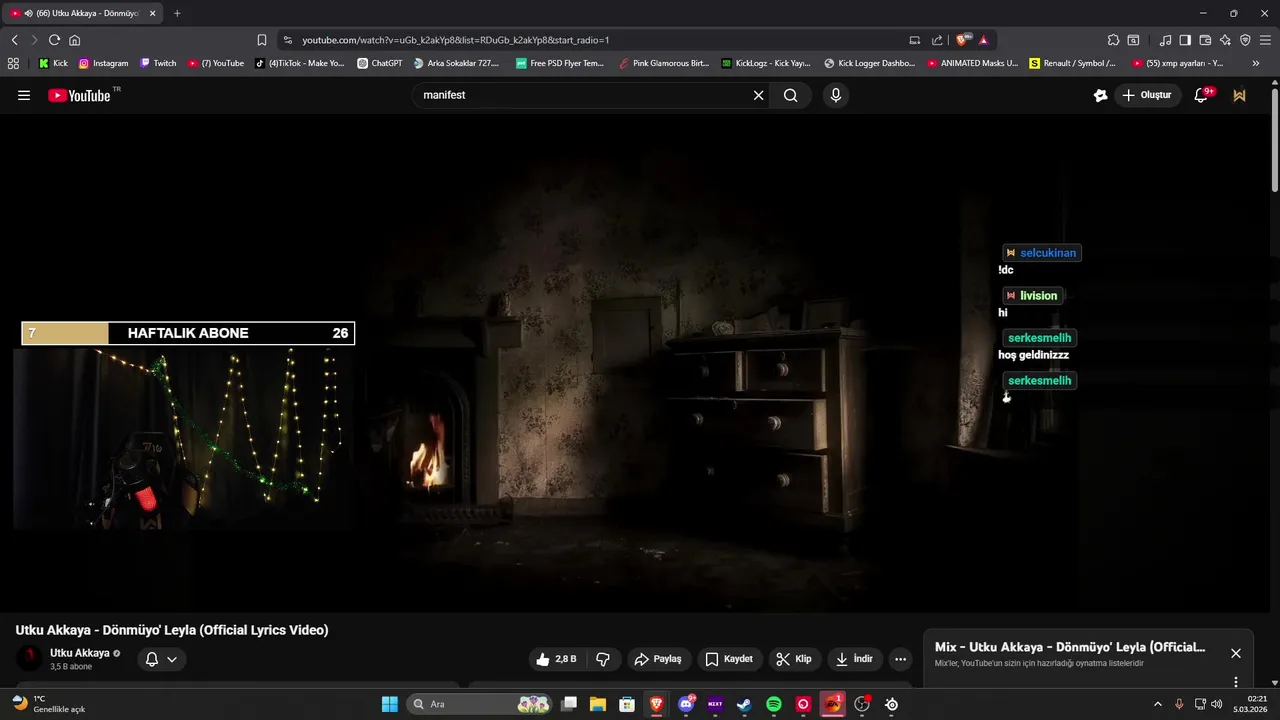The height and width of the screenshot is (720, 1280).
Task: Click the YouTube search magnifier button
Action: 791,95
